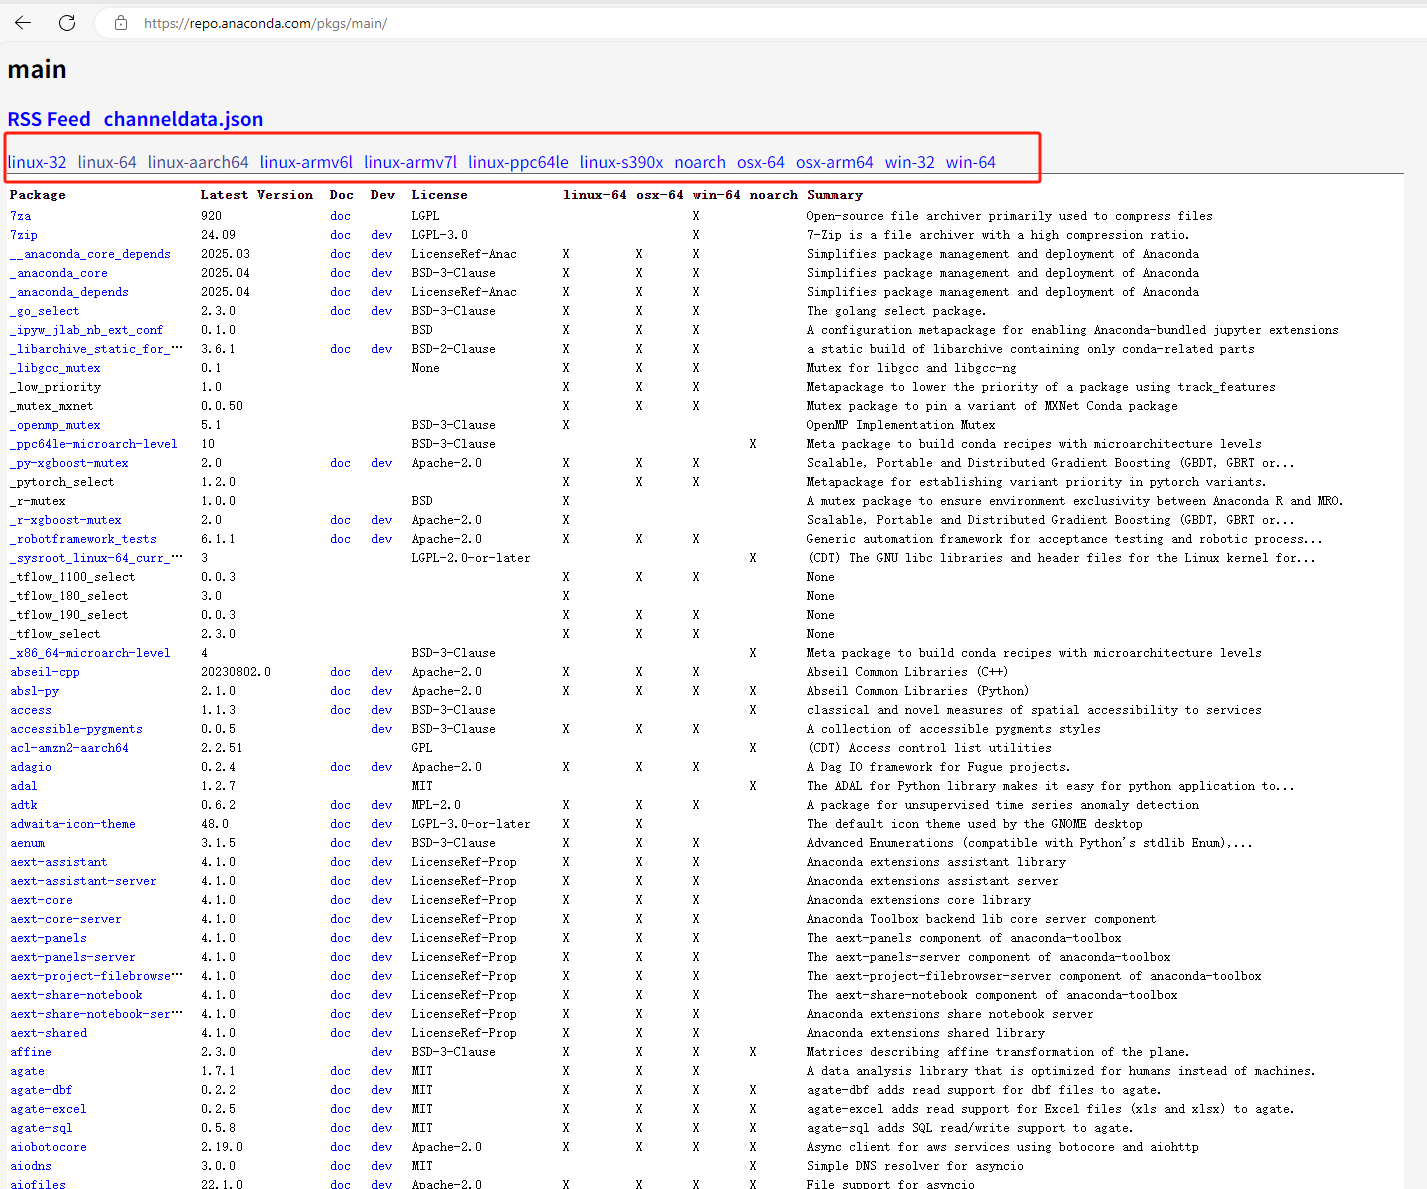Open the noarch platform link
Viewport: 1427px width, 1189px height.
(700, 162)
